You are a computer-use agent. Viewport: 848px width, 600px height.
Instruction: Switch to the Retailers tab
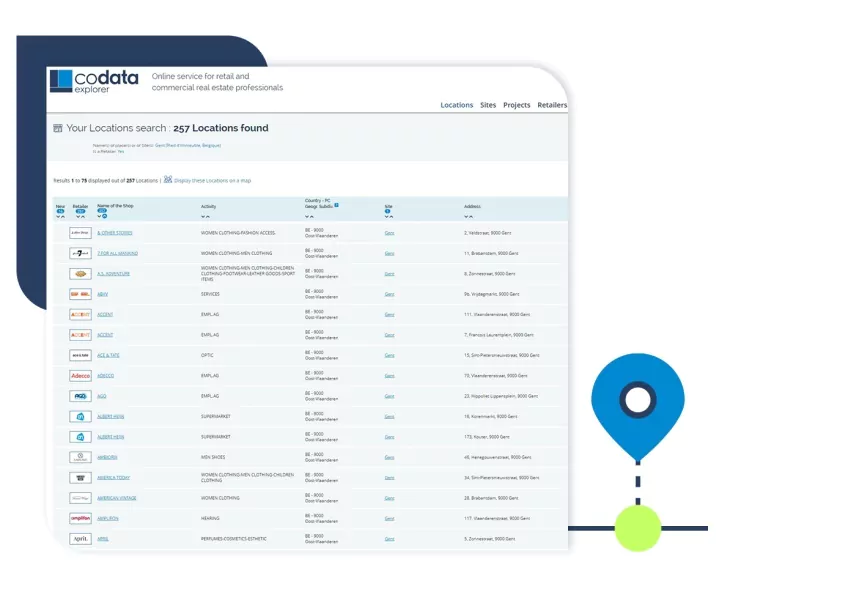point(552,105)
